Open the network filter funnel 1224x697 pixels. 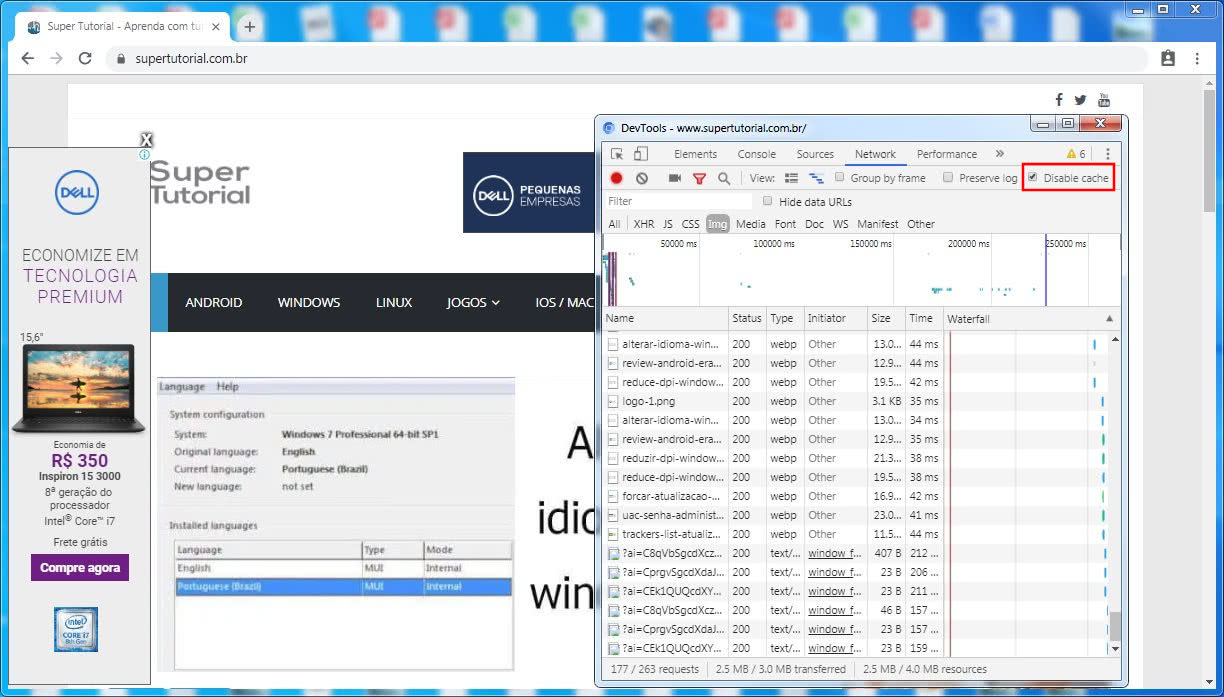click(699, 178)
